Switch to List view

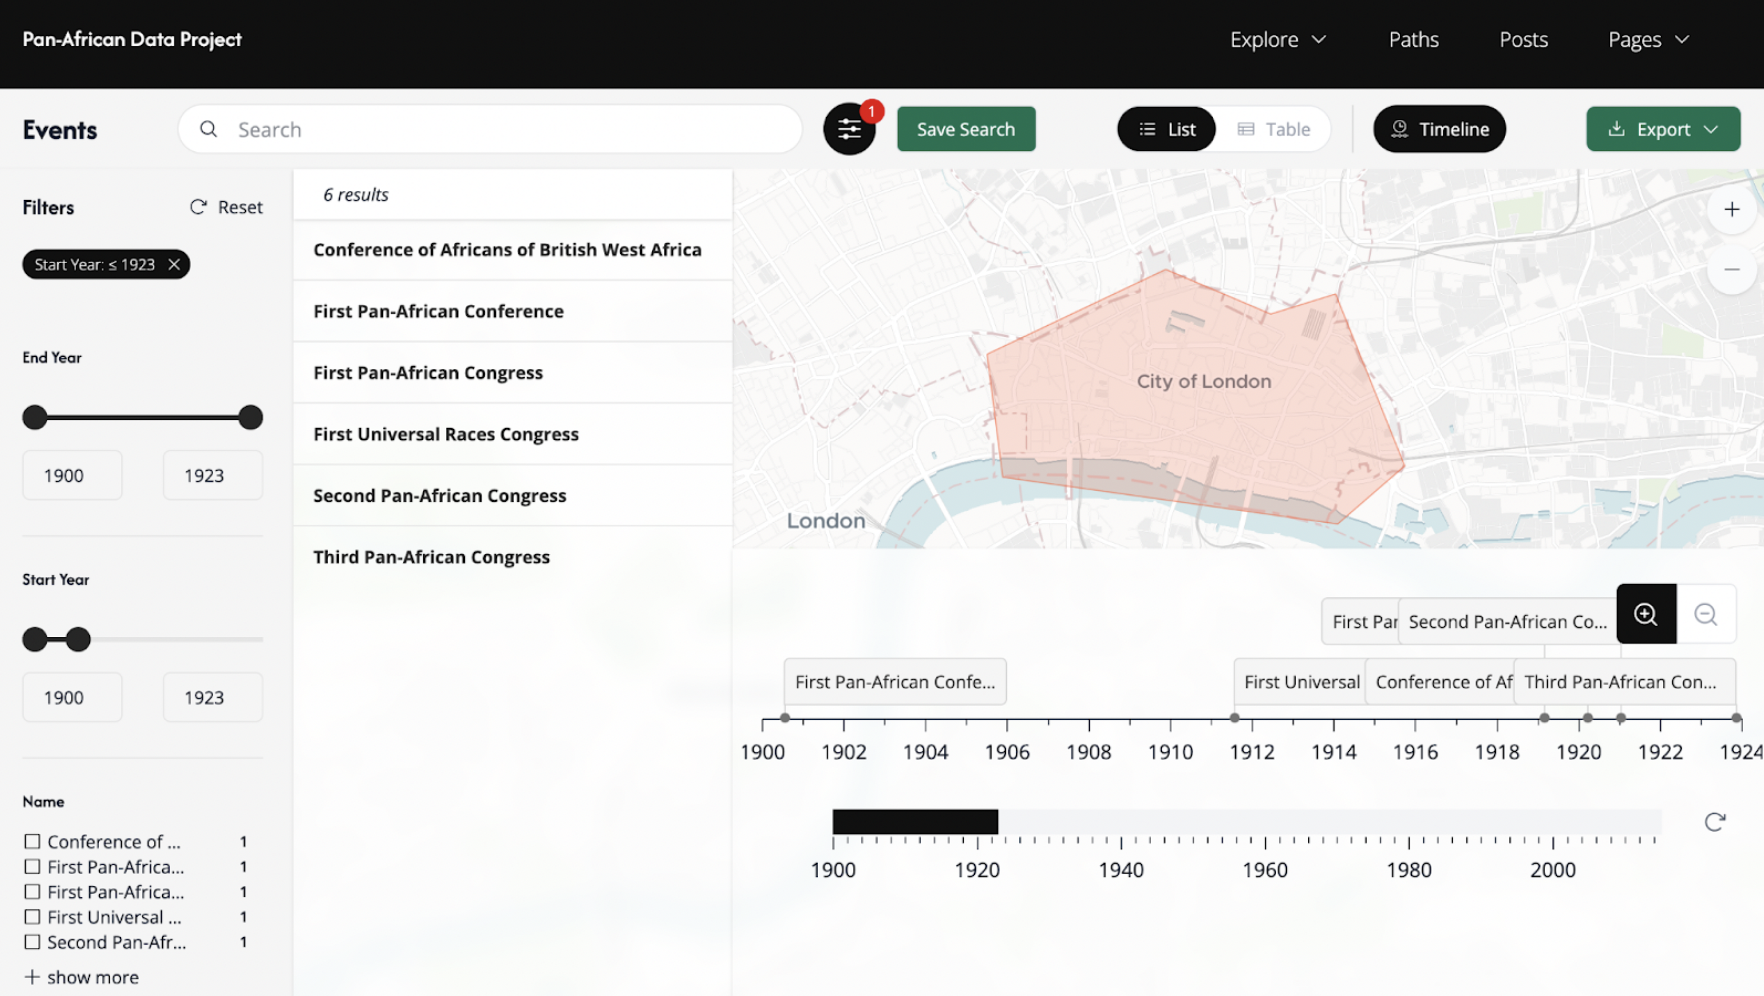[1166, 129]
